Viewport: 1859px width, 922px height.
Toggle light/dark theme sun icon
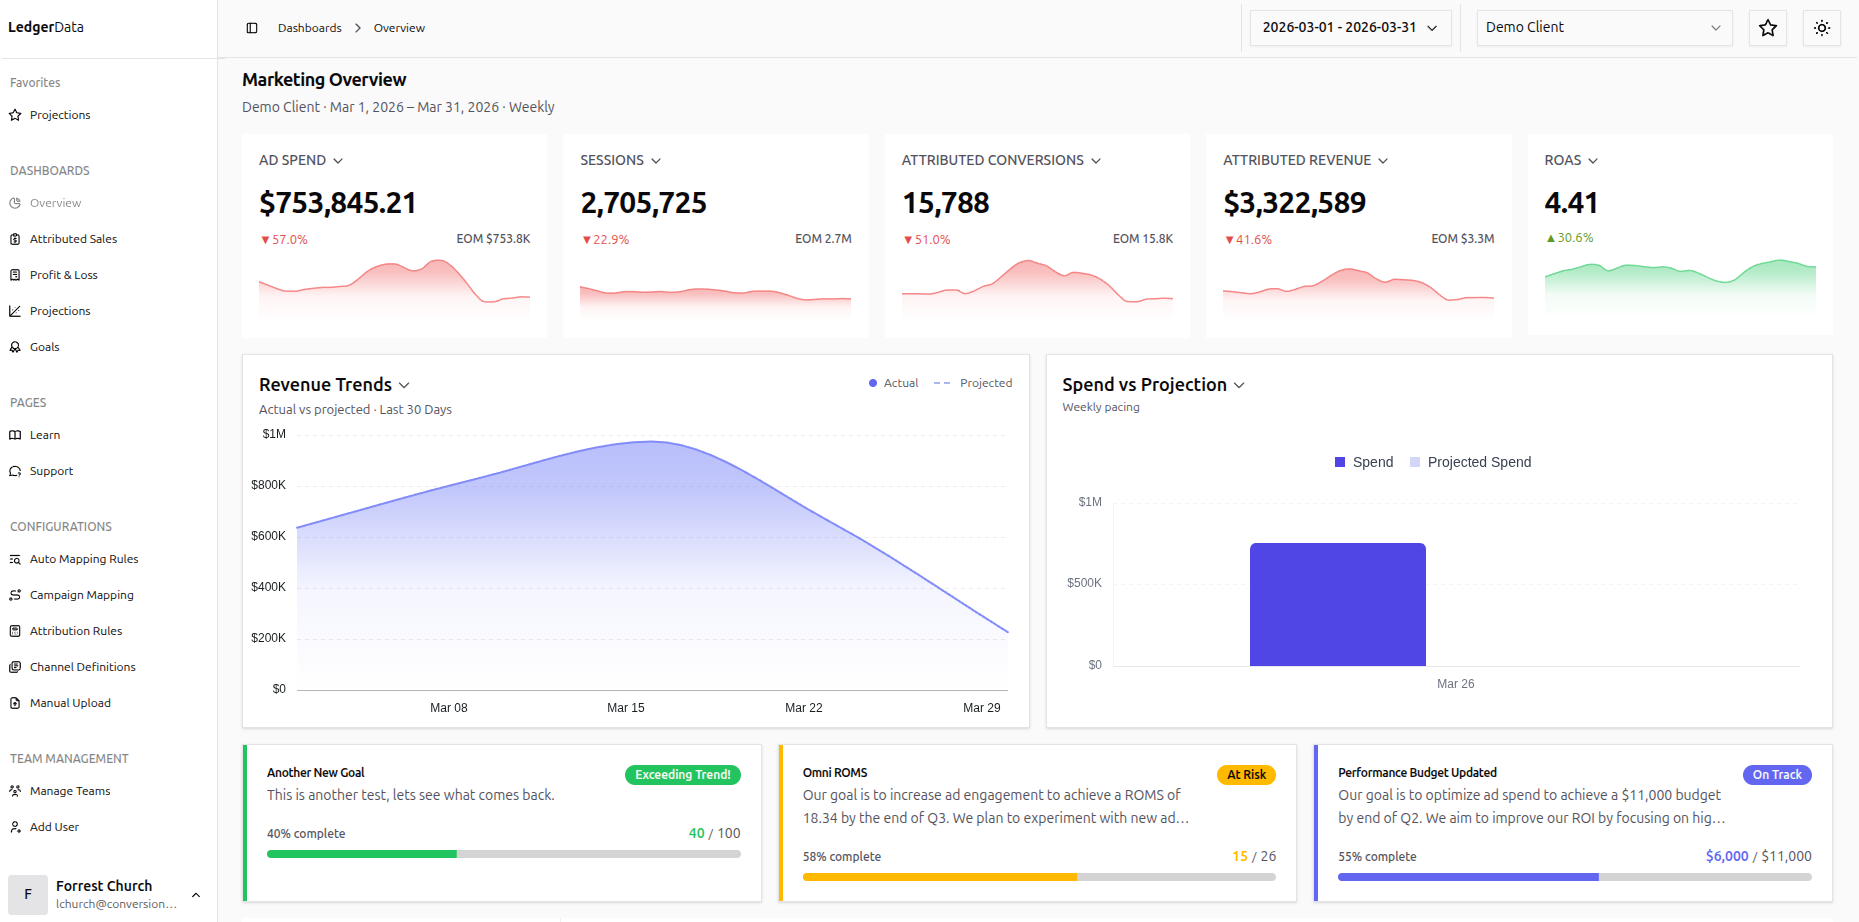pyautogui.click(x=1822, y=28)
